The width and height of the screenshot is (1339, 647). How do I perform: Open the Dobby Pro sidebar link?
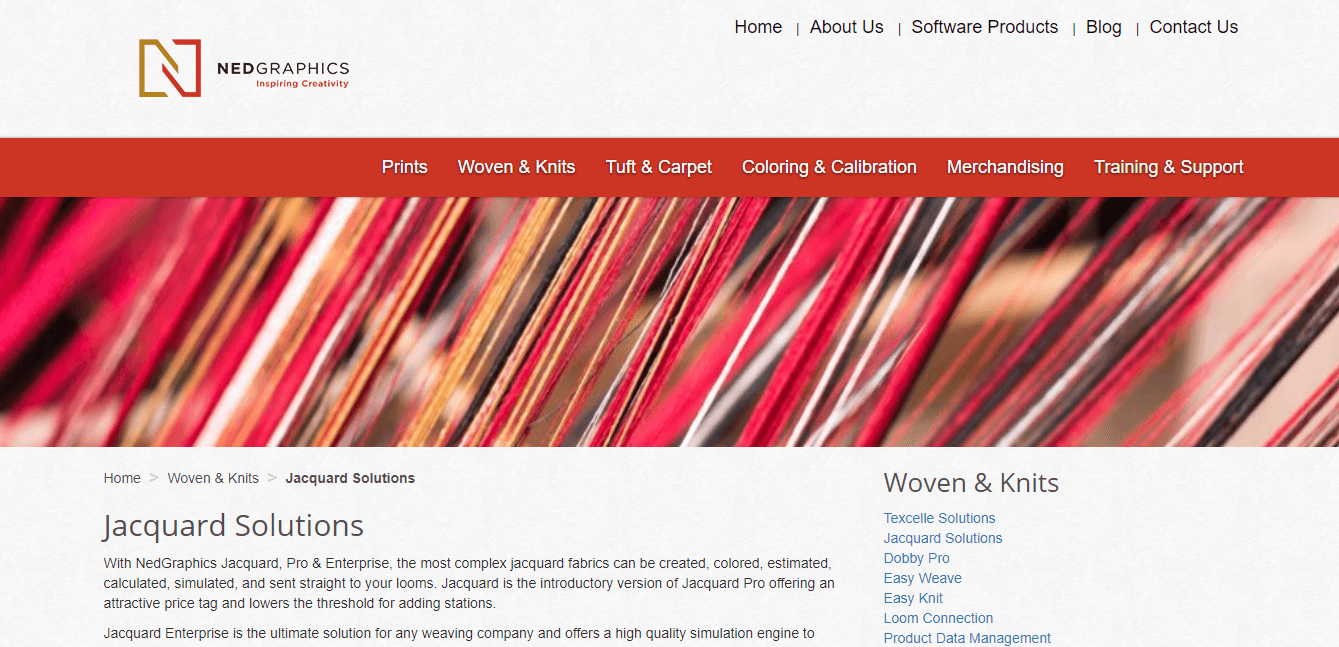click(916, 558)
